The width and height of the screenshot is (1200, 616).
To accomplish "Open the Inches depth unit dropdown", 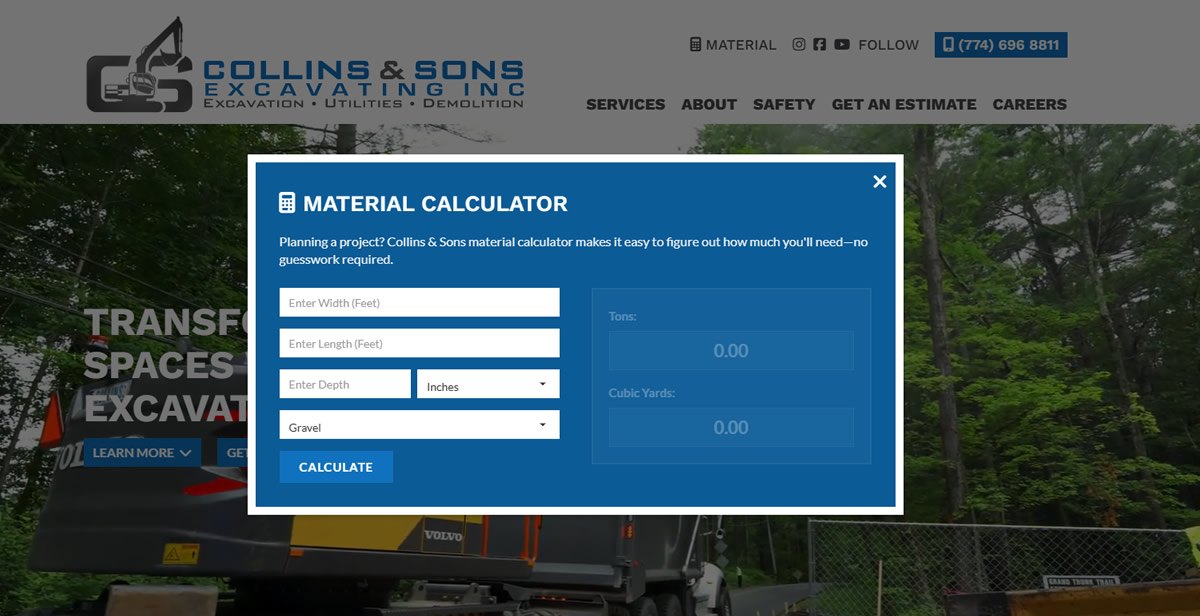I will tap(488, 385).
